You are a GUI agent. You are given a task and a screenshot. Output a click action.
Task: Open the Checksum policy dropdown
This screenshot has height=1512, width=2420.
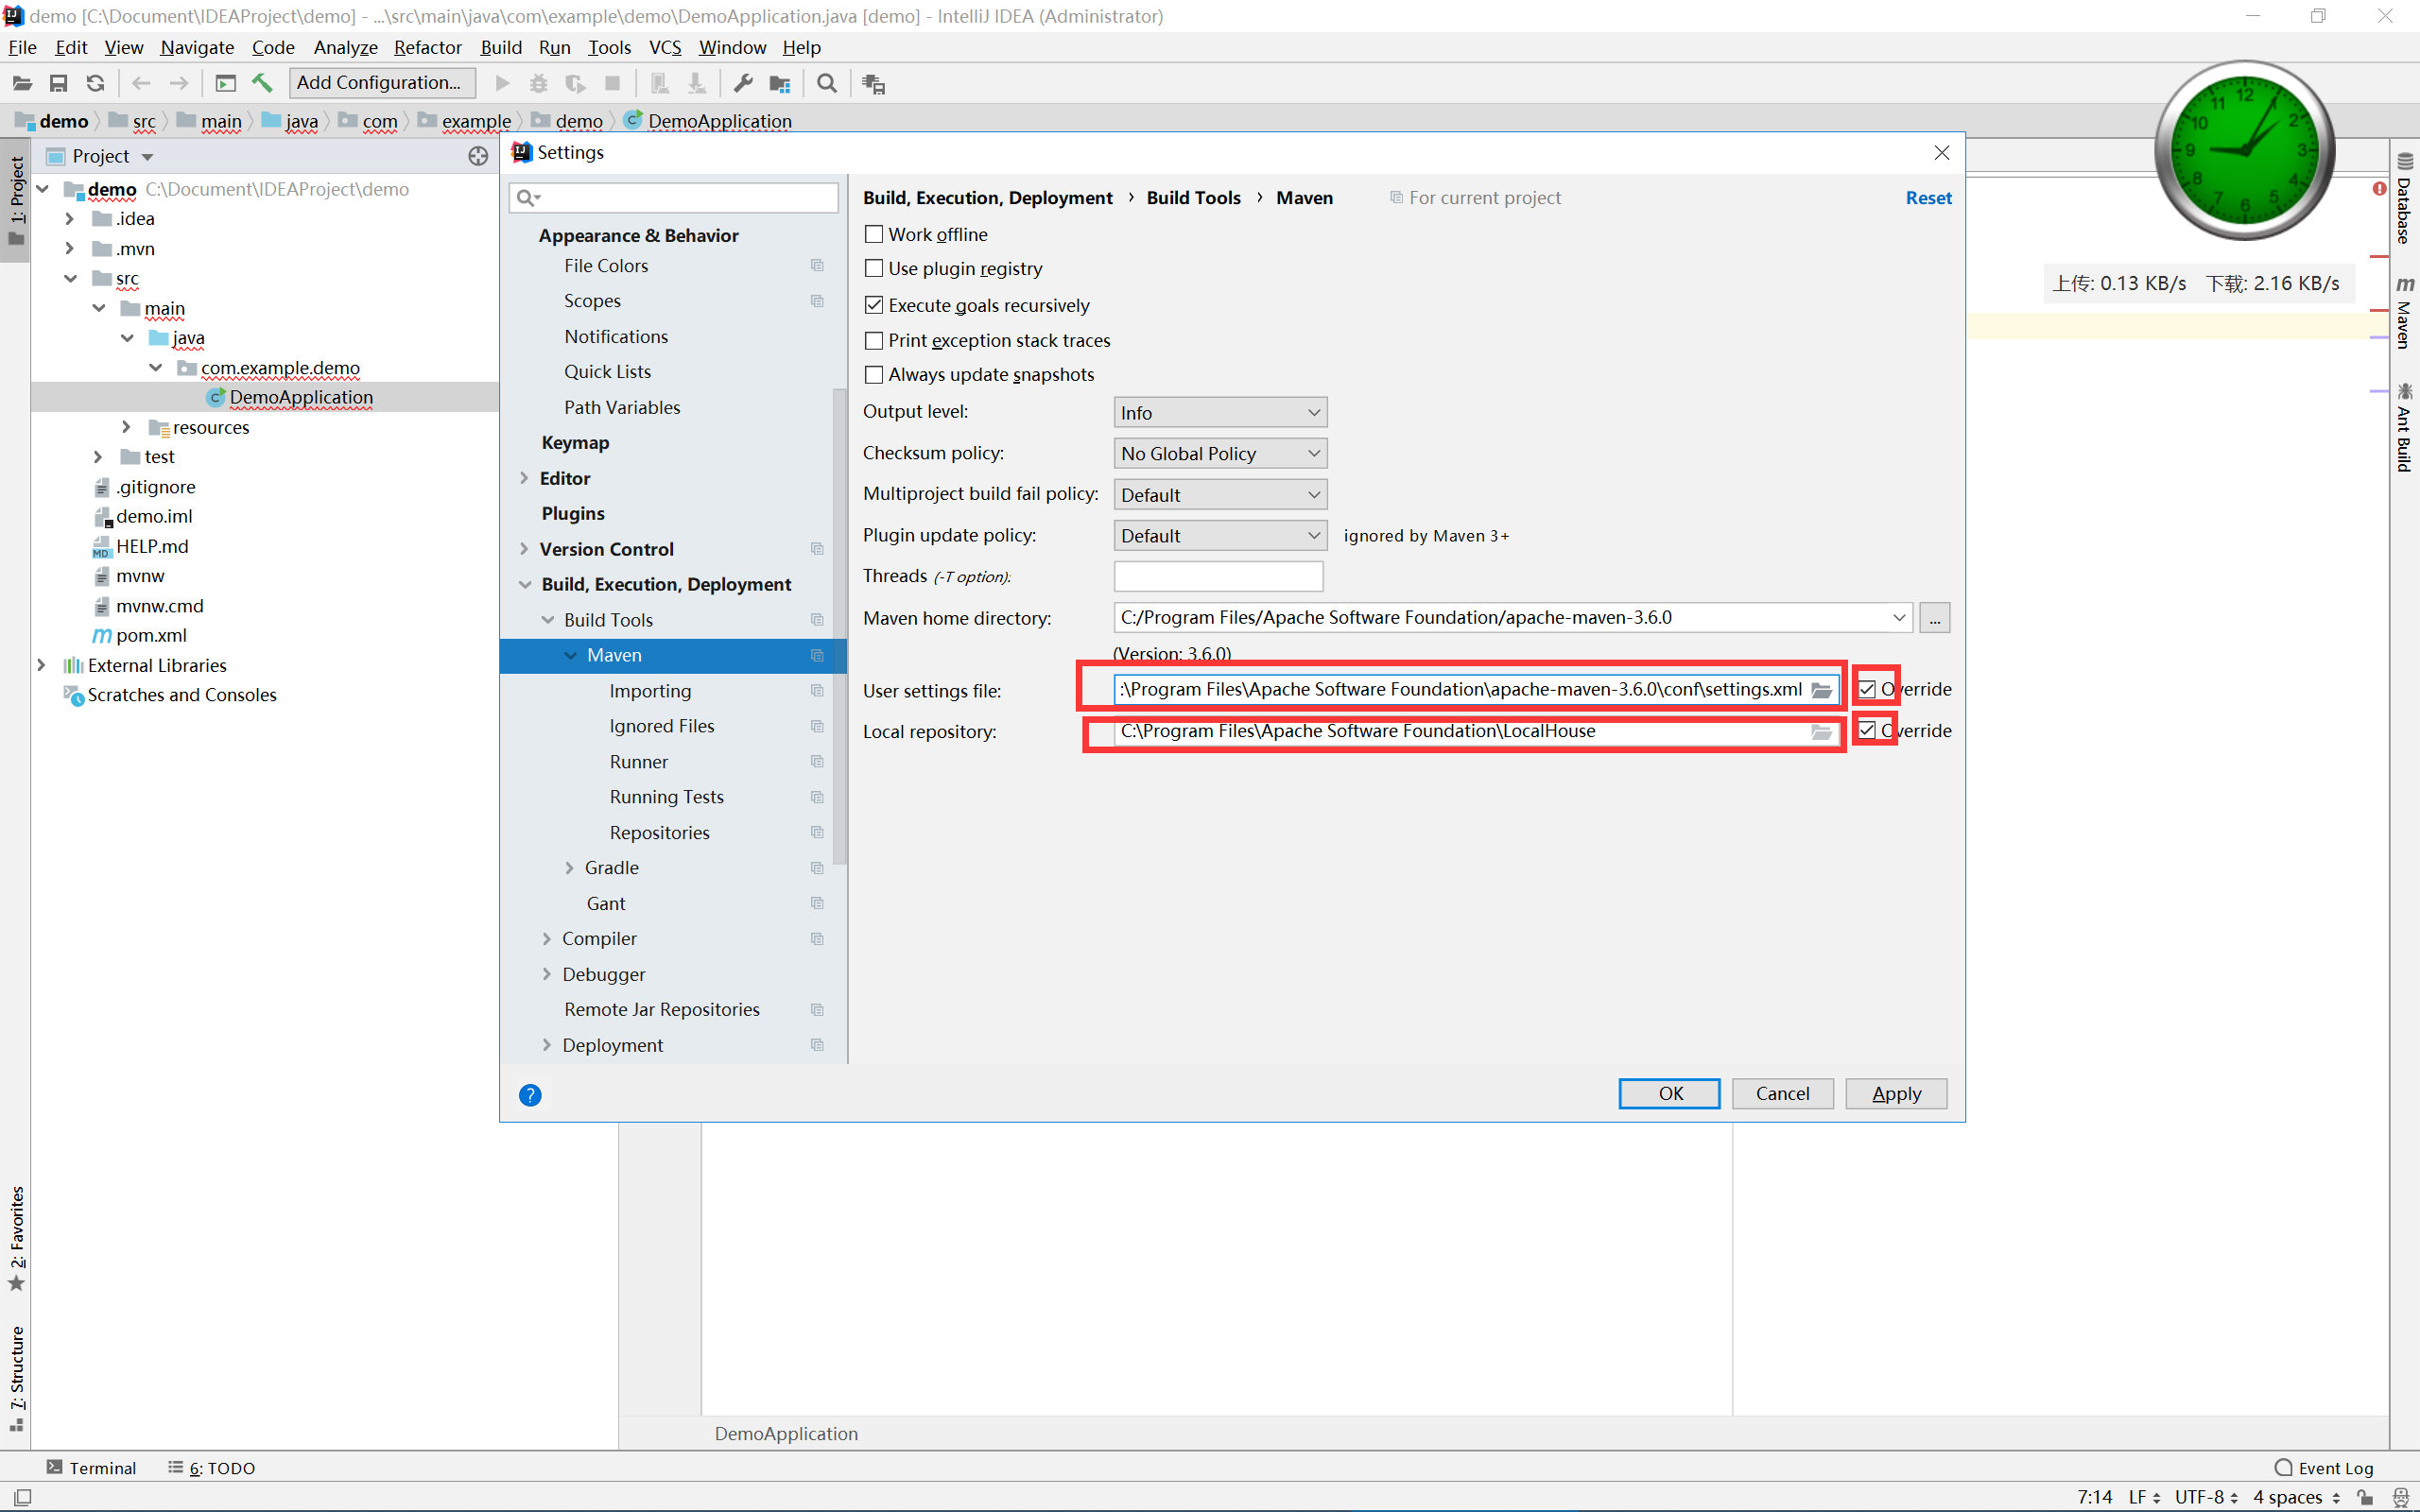point(1219,453)
